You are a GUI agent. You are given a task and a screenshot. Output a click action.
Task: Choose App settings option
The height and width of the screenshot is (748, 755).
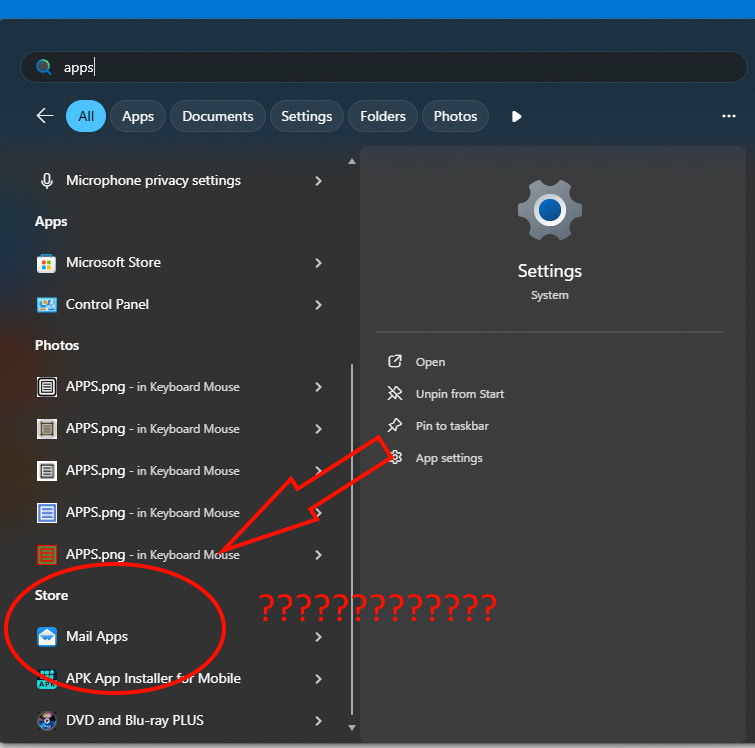point(449,458)
